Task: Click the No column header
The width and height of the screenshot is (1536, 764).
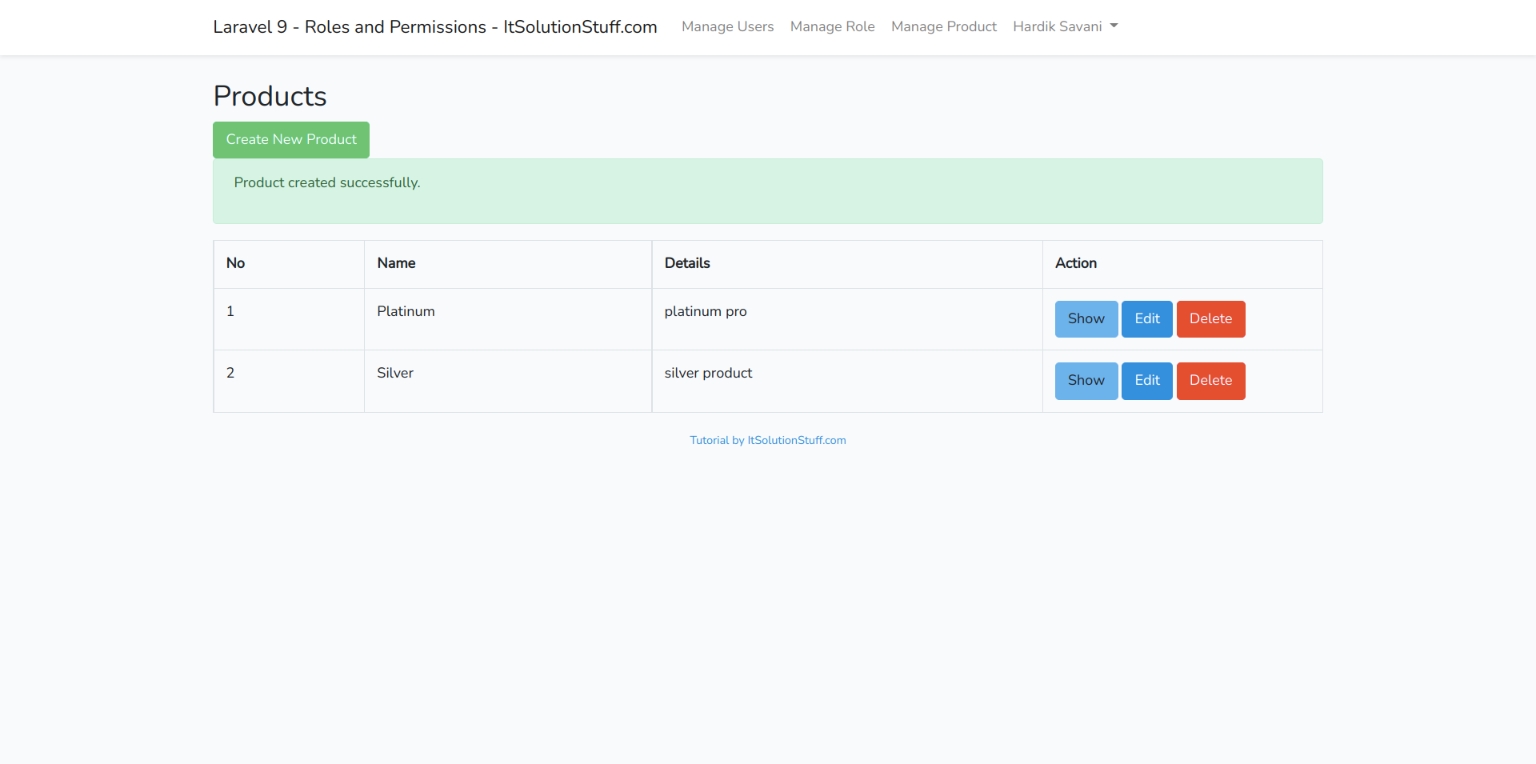Action: point(235,263)
